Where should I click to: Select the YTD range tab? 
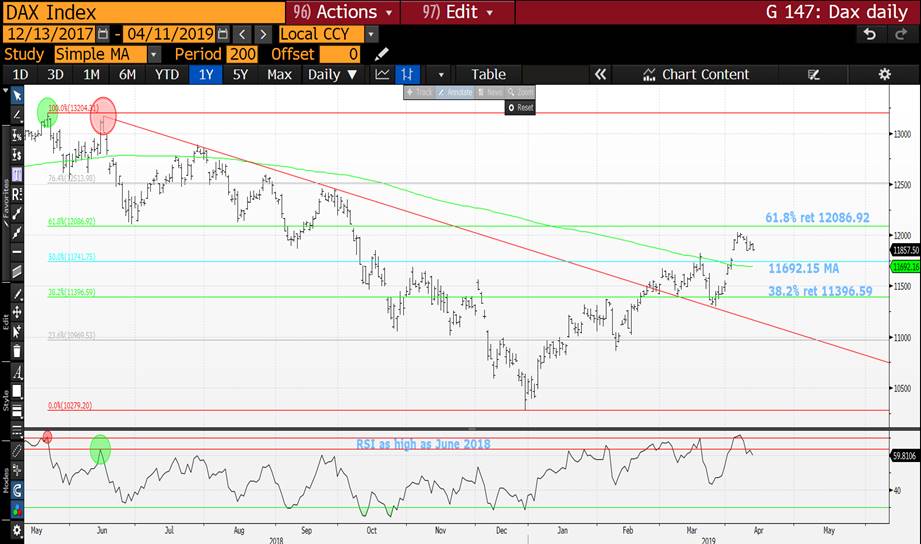click(x=167, y=75)
